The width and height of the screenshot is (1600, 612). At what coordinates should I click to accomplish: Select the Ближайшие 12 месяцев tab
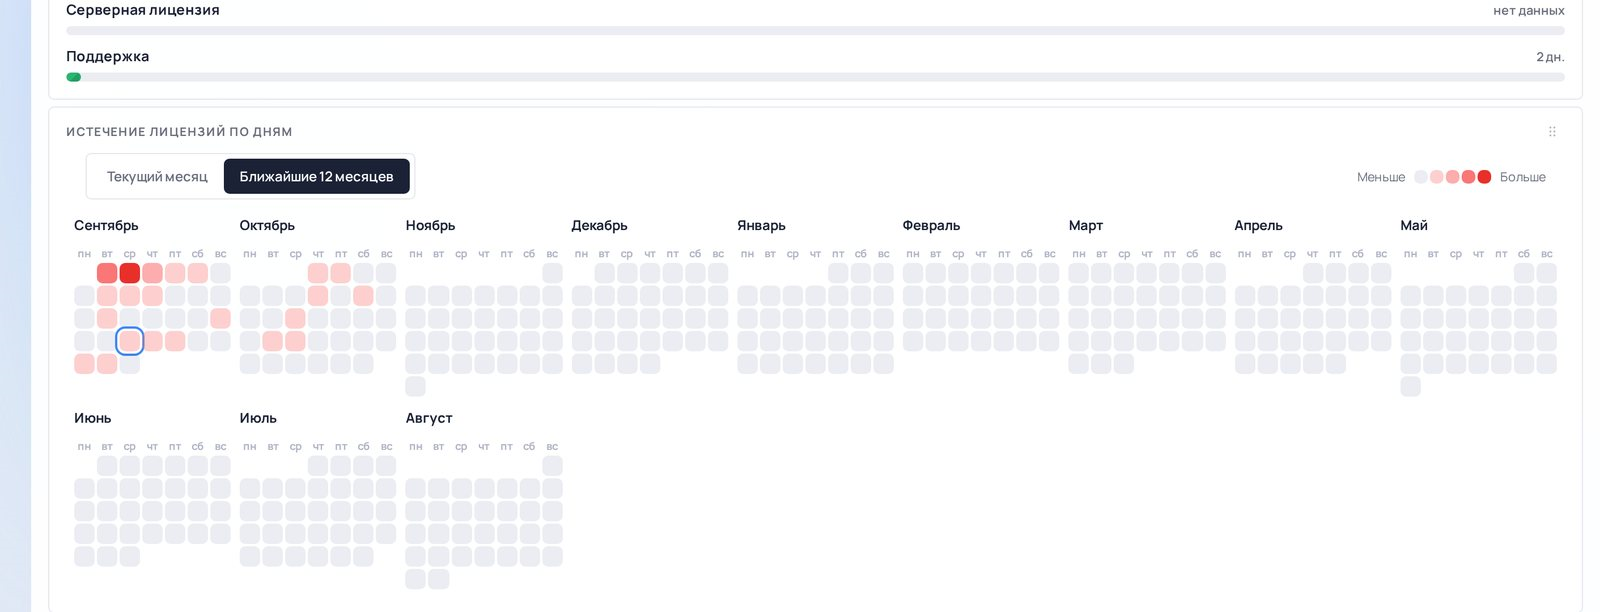(316, 177)
